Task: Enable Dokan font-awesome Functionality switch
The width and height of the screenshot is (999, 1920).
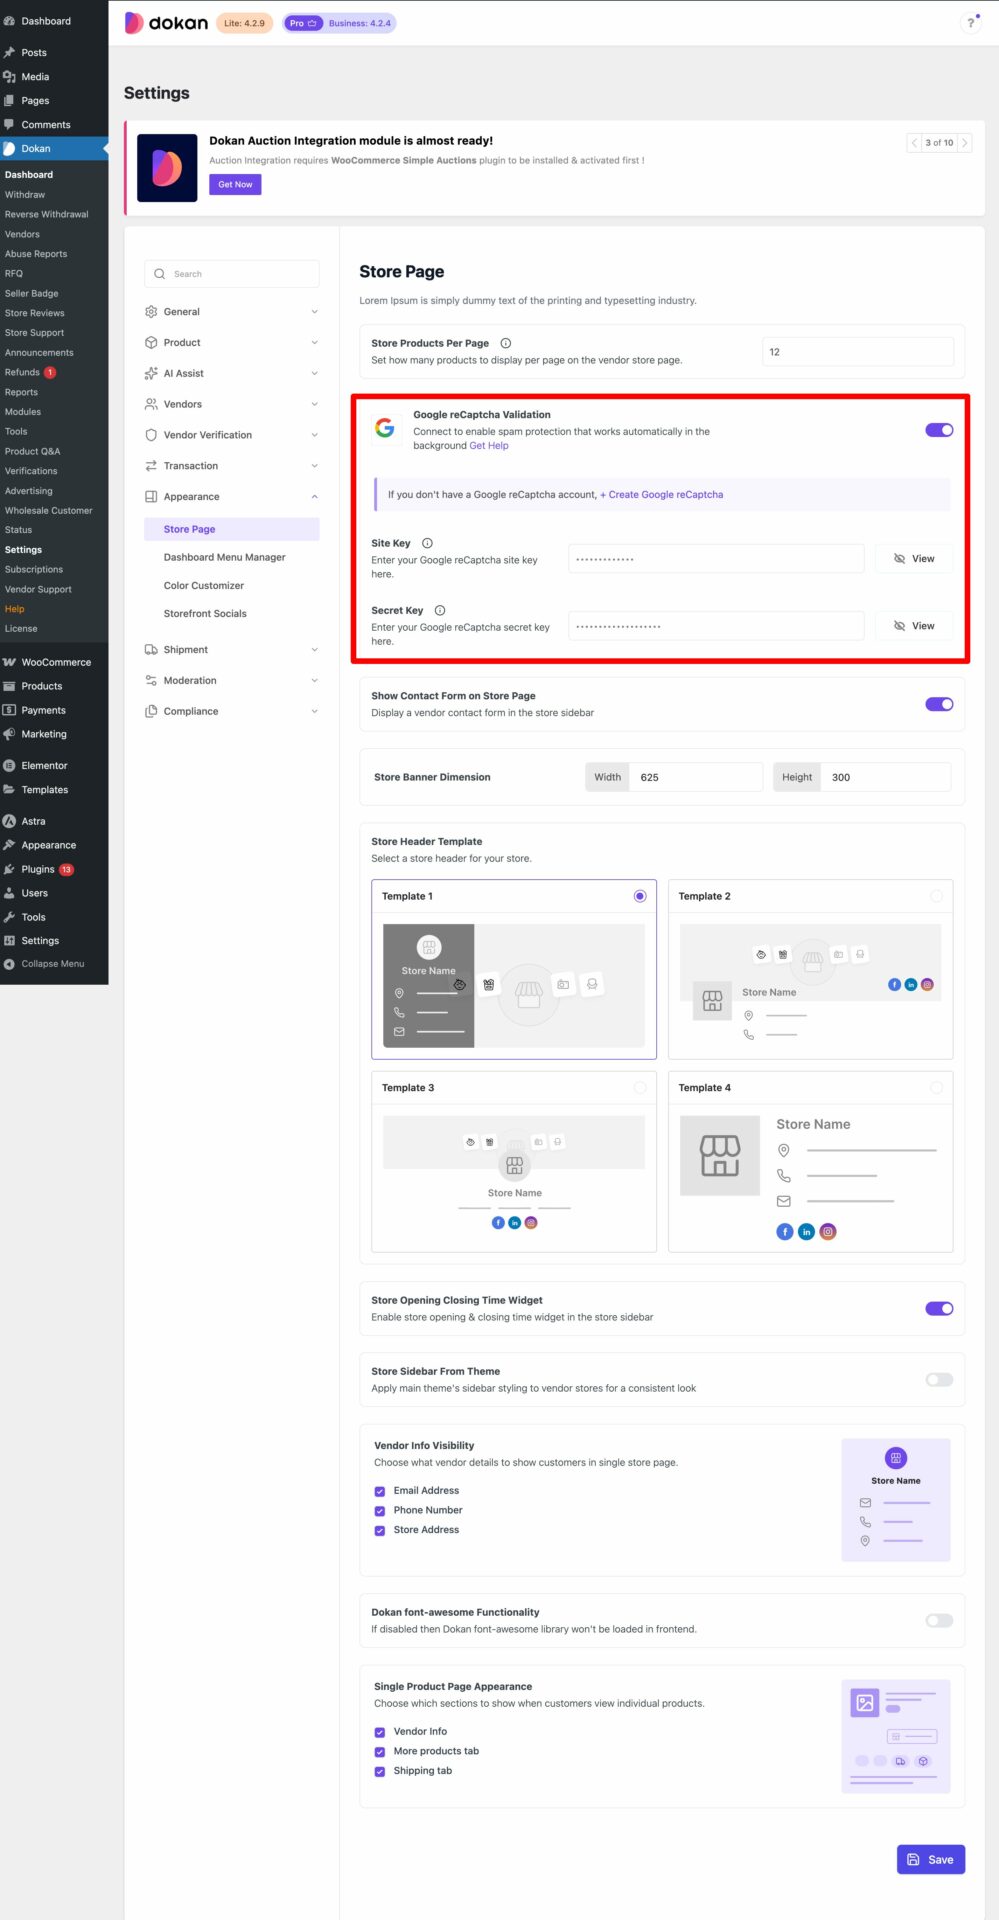Action: coord(939,1621)
